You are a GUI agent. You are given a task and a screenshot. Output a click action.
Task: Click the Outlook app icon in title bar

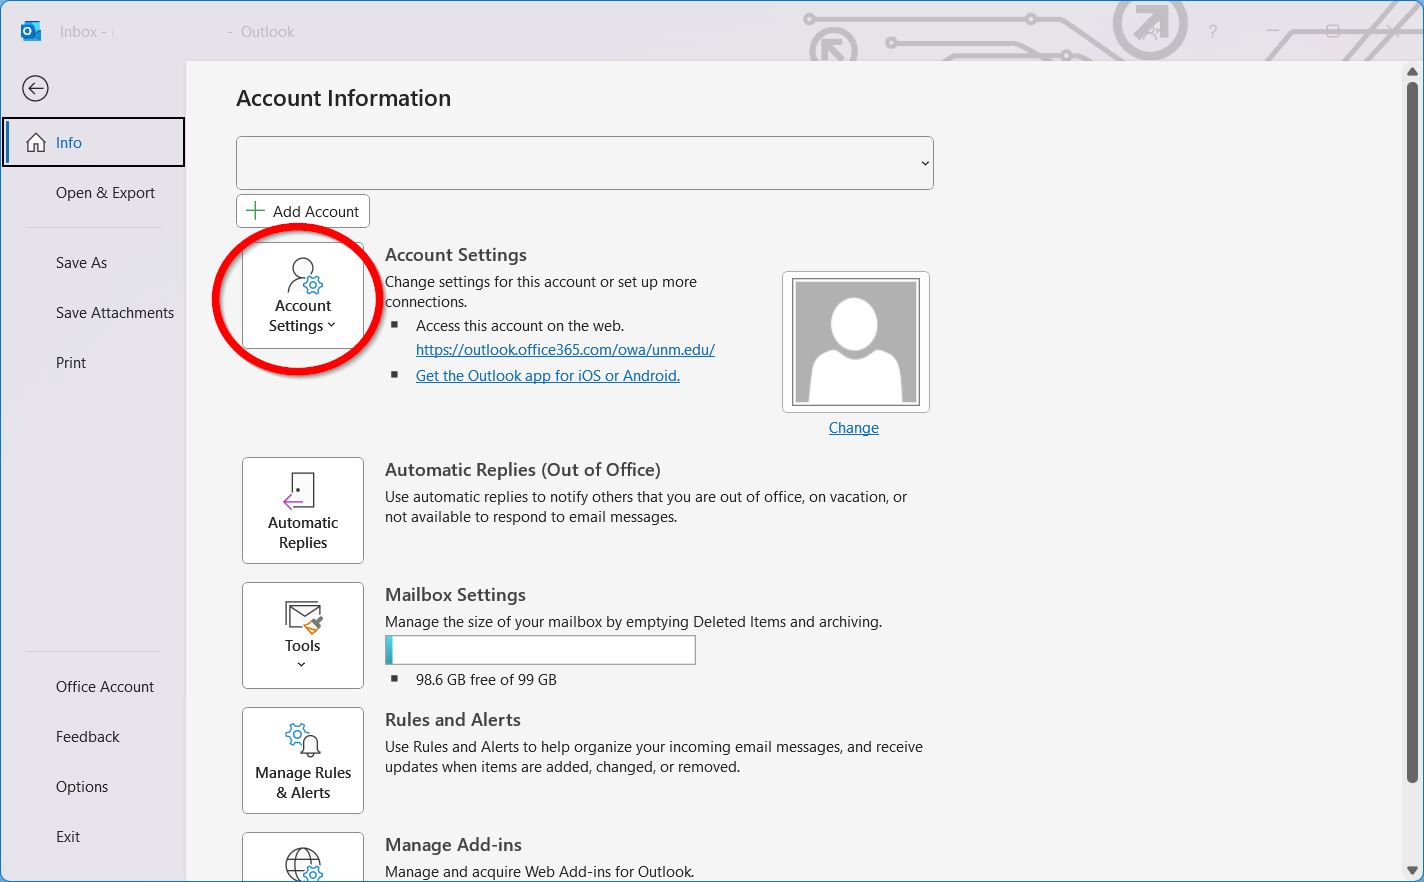coord(31,32)
